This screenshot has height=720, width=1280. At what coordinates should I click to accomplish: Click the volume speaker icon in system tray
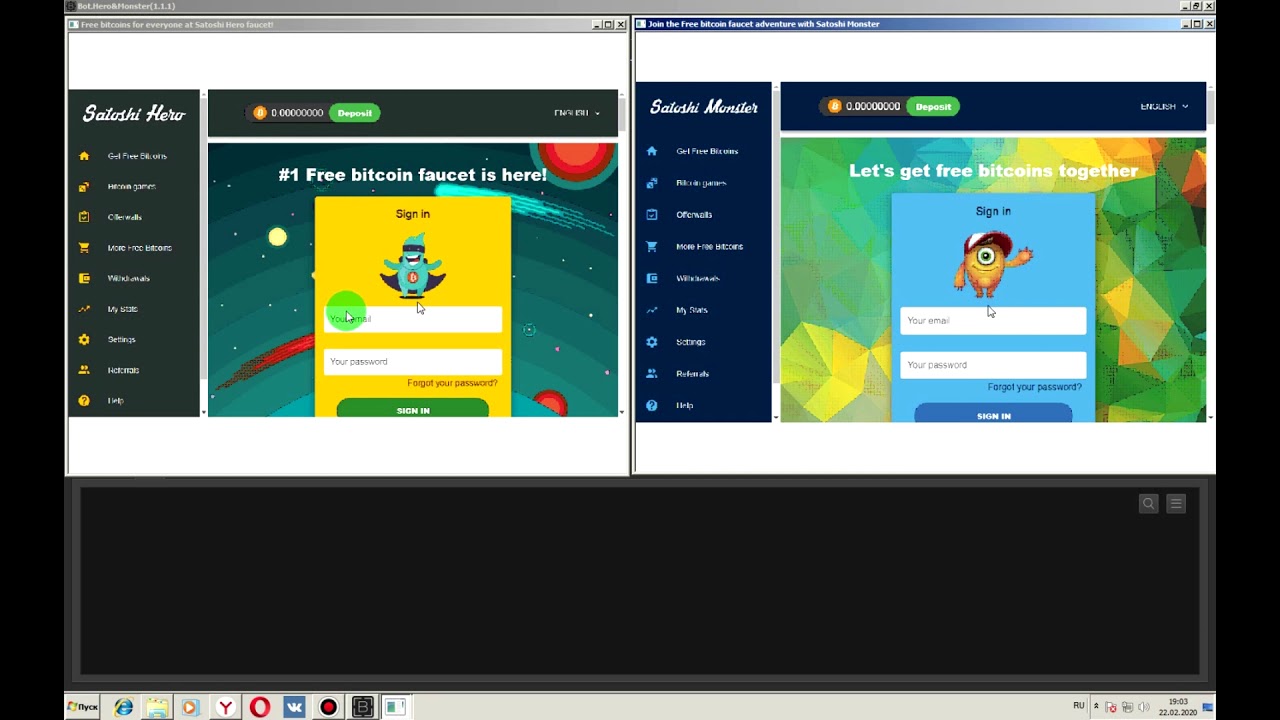1143,707
